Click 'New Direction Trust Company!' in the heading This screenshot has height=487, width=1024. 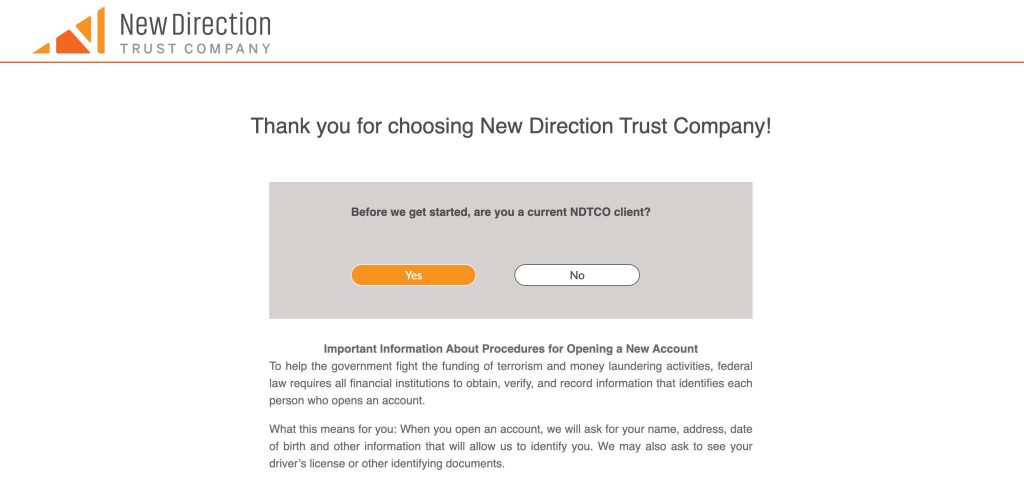[625, 127]
